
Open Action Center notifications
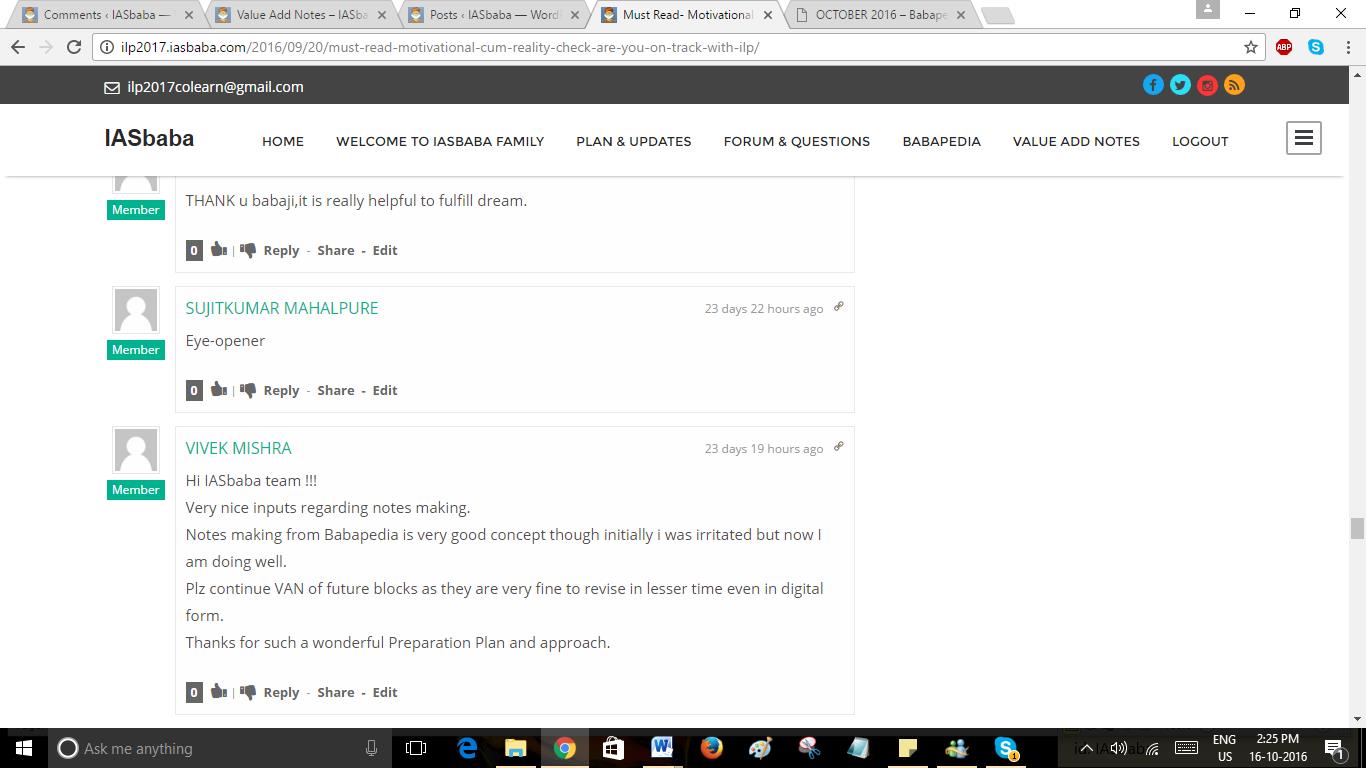1334,748
